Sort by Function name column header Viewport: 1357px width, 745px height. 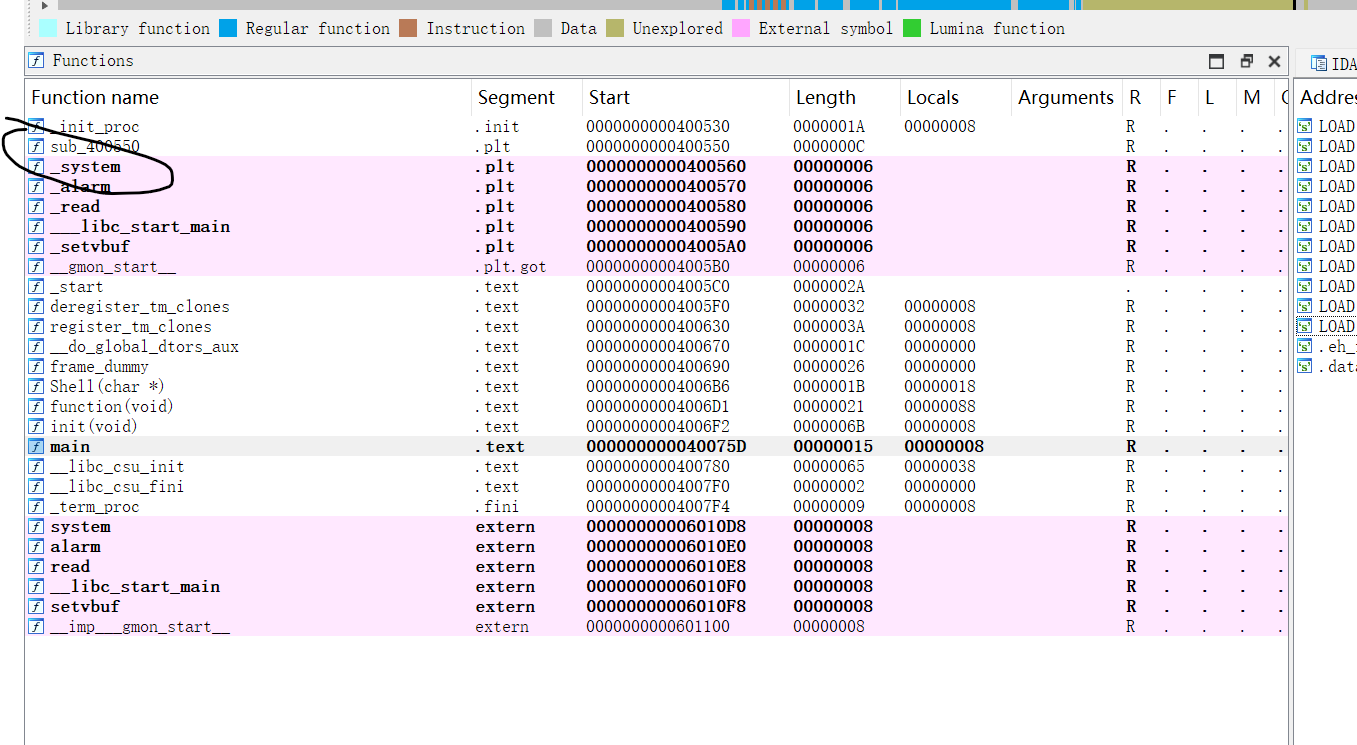[x=95, y=98]
